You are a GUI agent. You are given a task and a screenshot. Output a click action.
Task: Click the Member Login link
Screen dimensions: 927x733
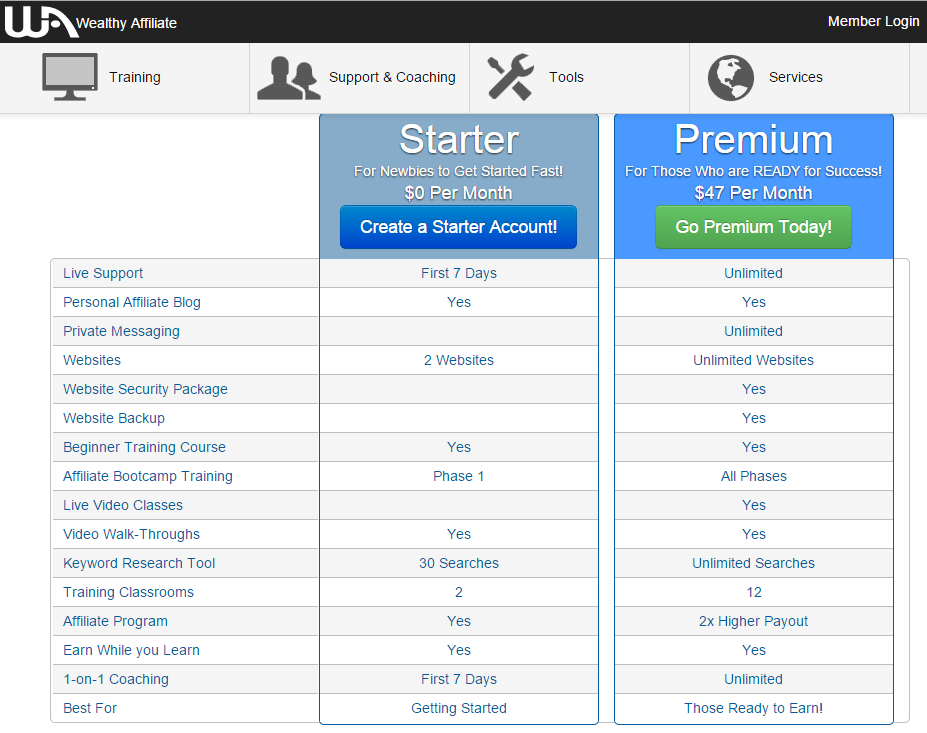873,21
